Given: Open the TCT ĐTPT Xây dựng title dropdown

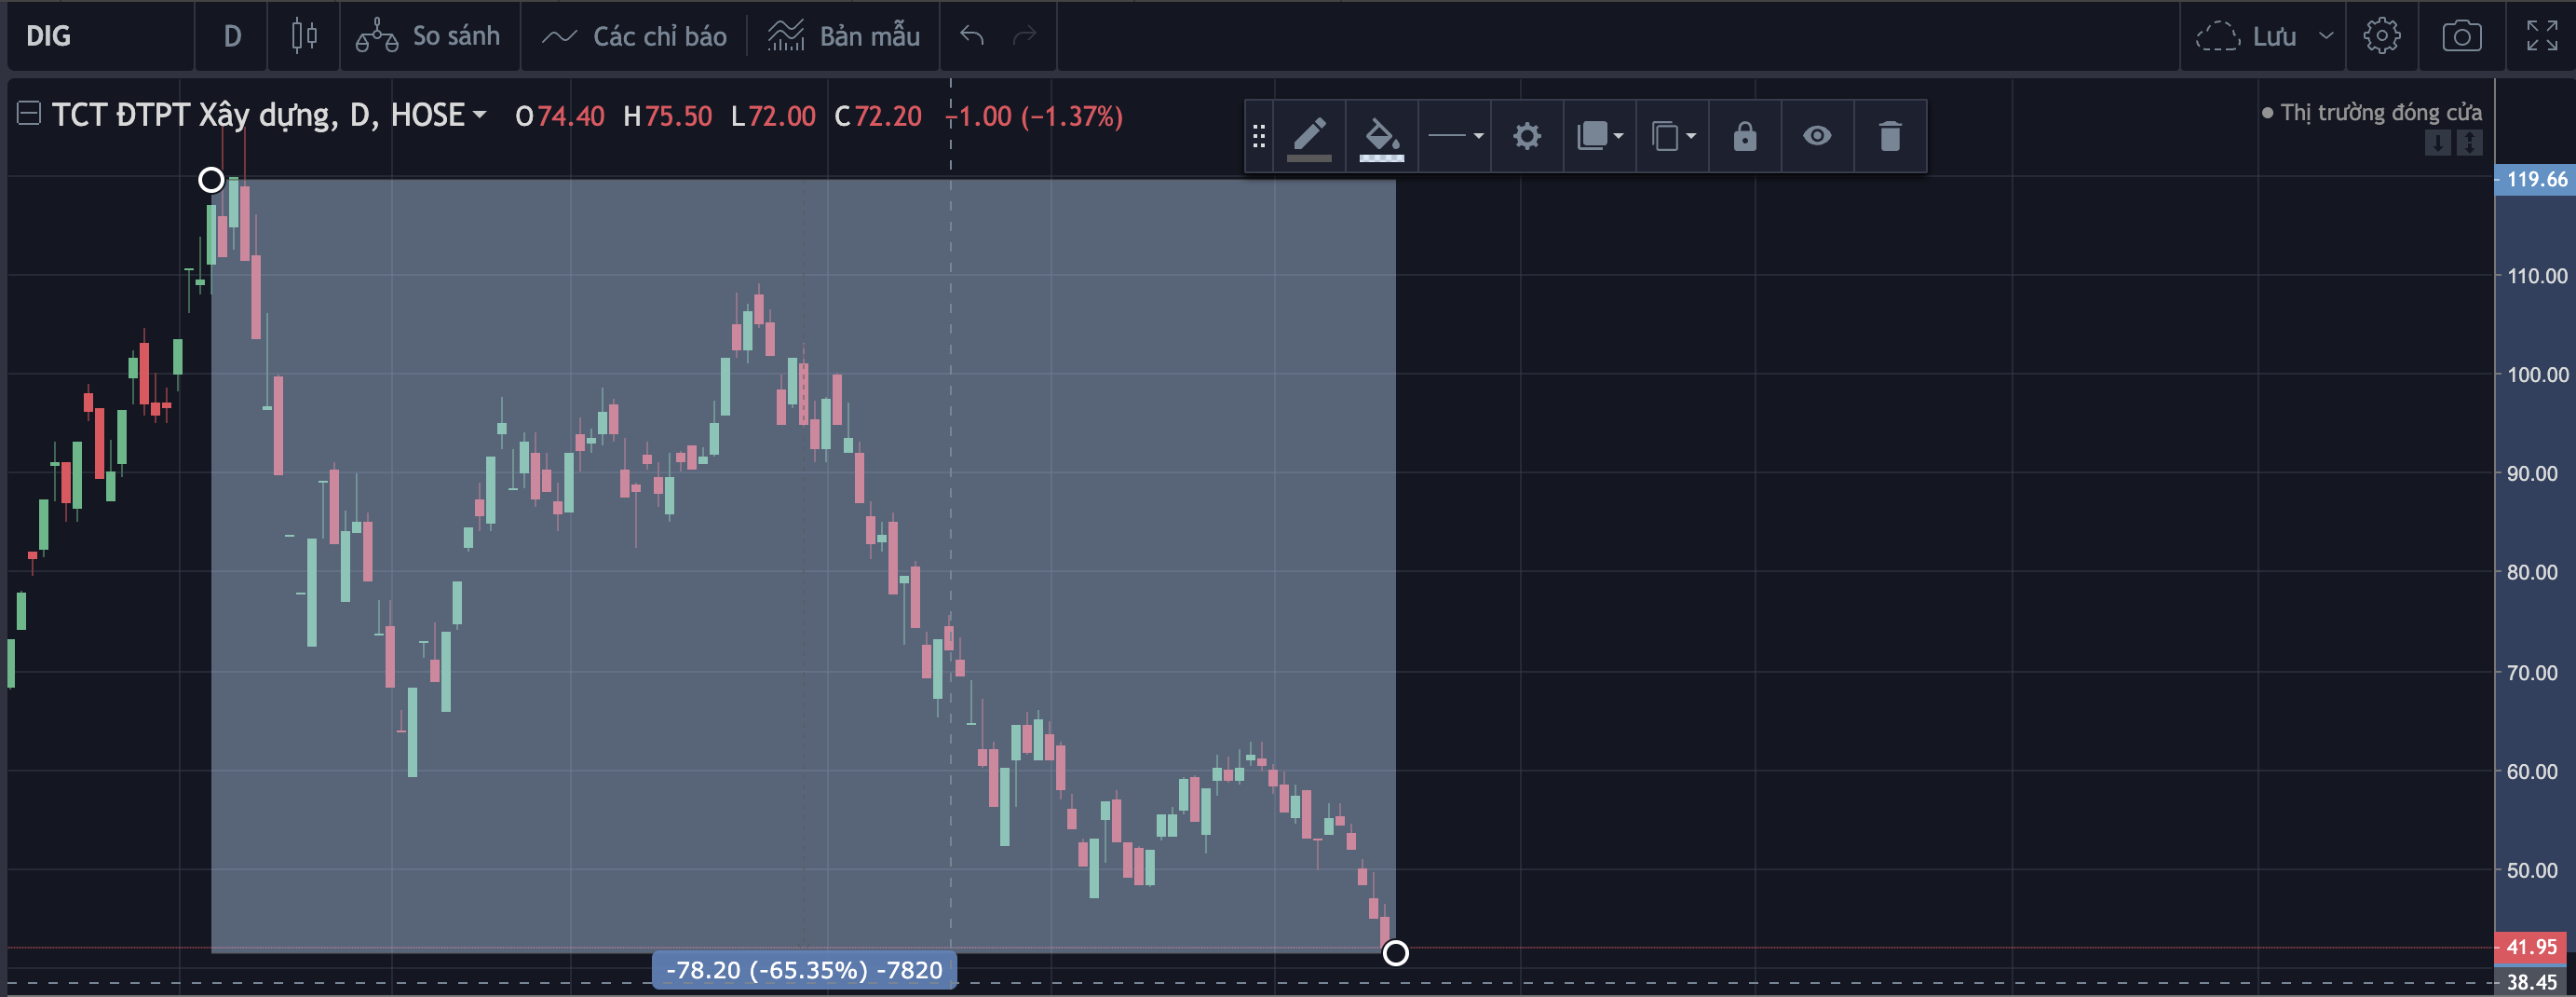Looking at the screenshot, I should tap(480, 115).
